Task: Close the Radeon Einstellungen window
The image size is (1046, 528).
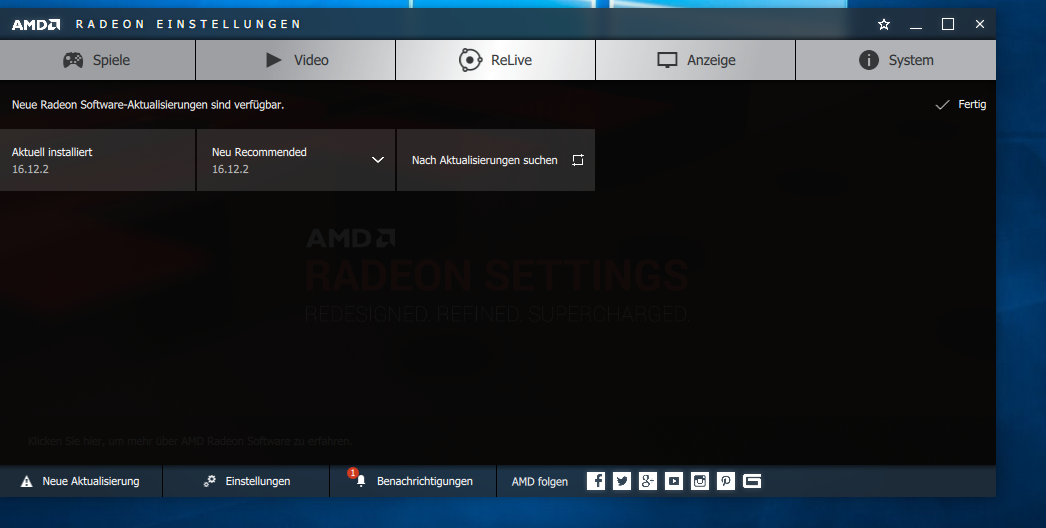Action: (x=979, y=25)
